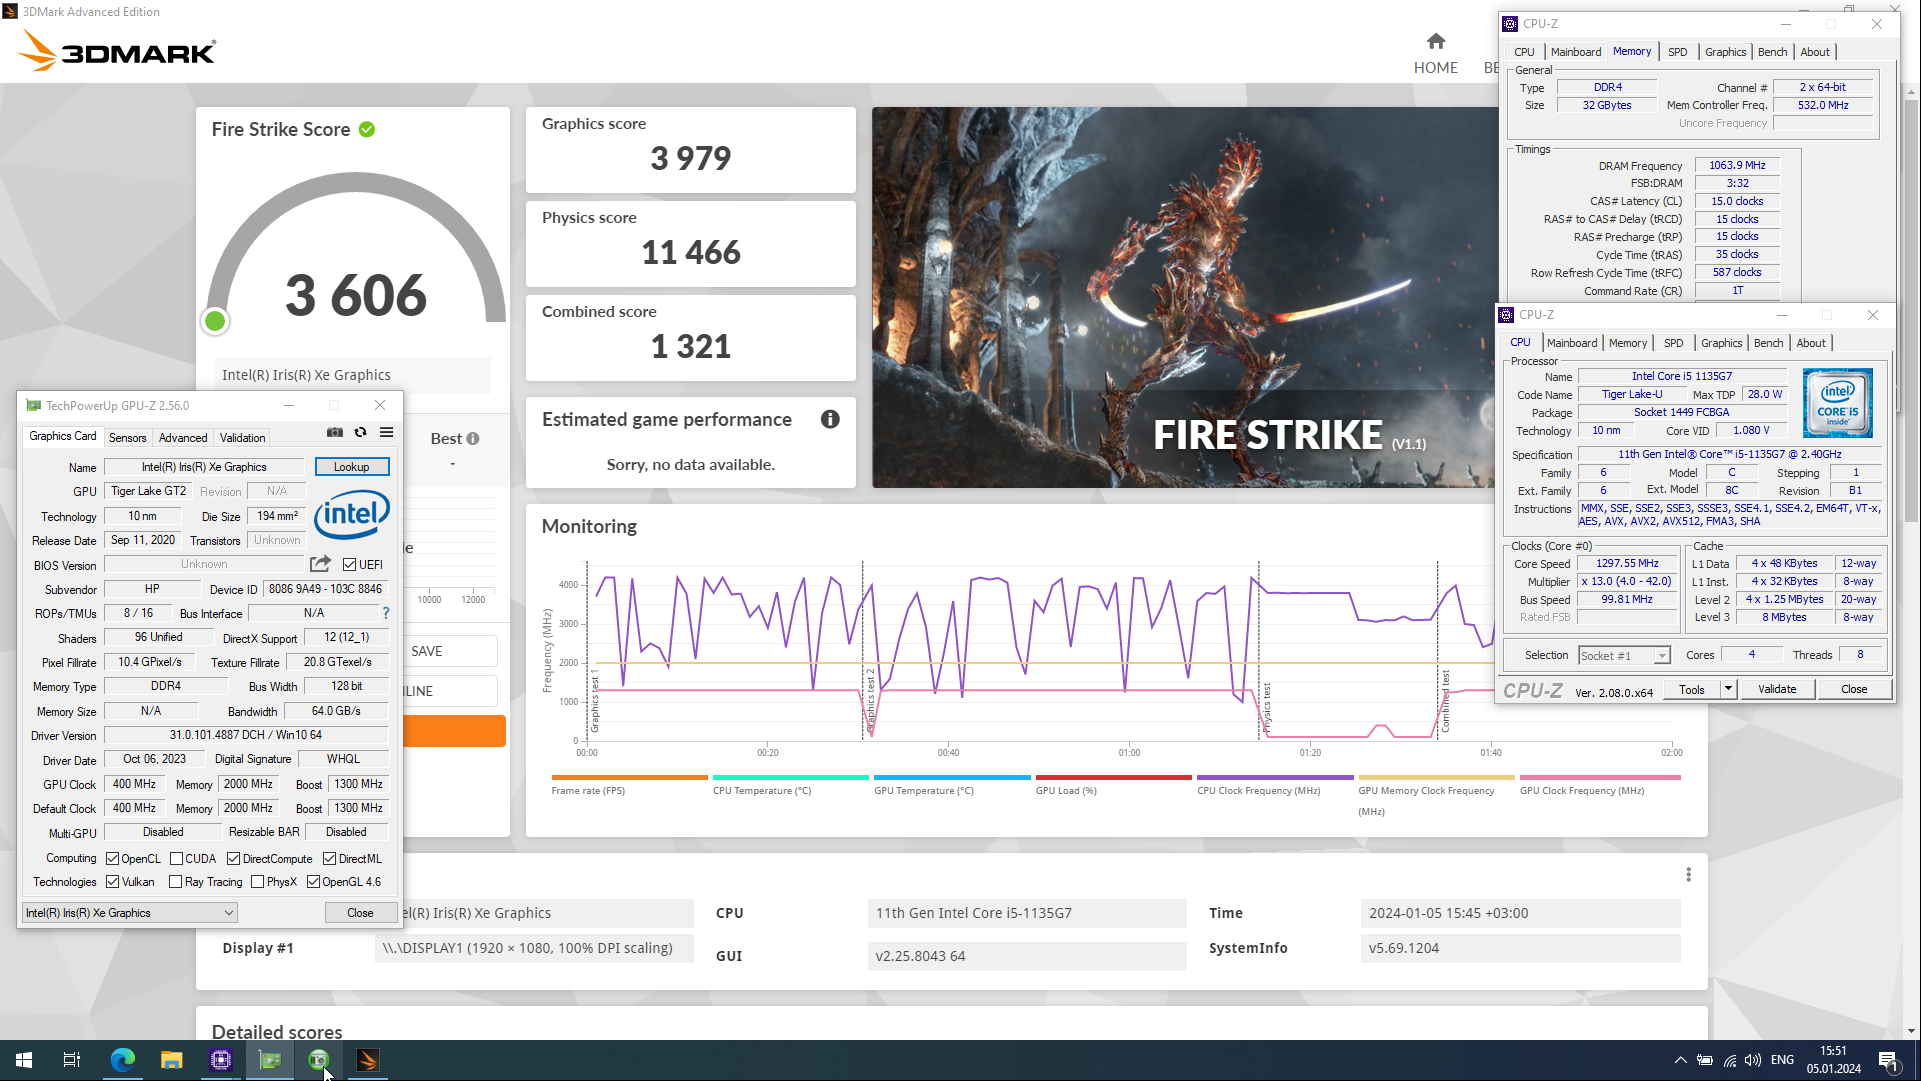The height and width of the screenshot is (1081, 1921).
Task: Click Graphics score card
Action: (691, 149)
